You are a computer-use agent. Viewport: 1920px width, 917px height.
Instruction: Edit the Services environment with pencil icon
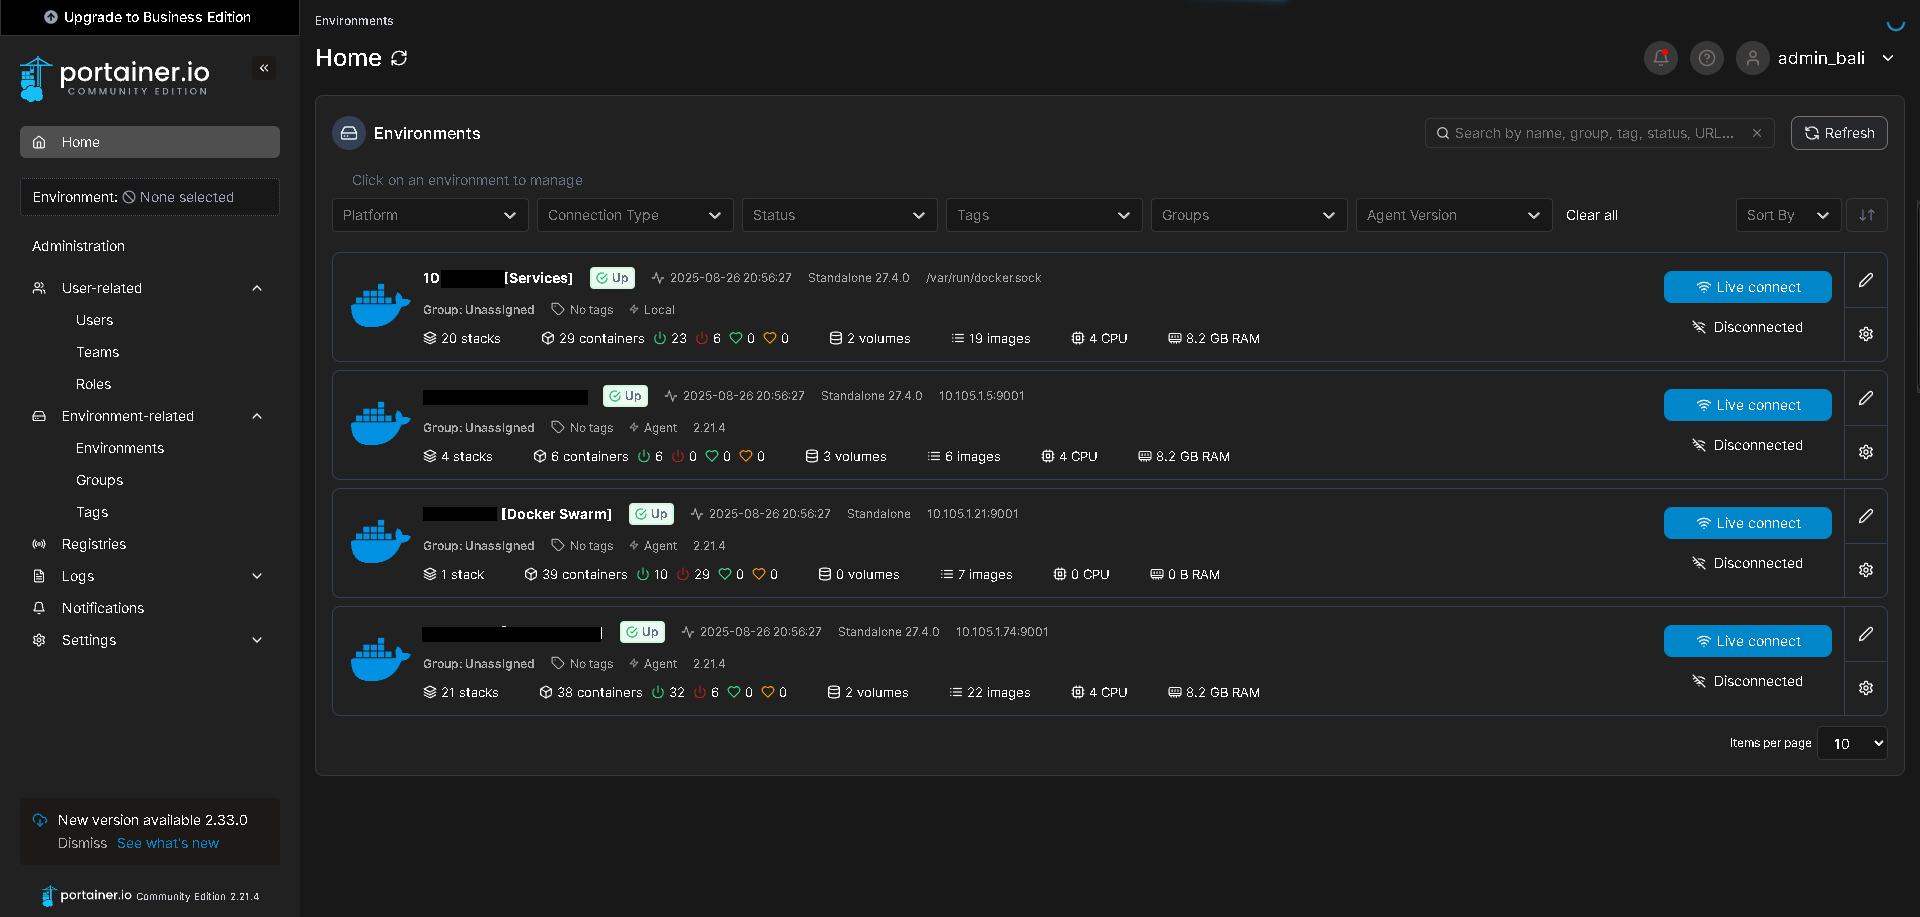(x=1865, y=280)
